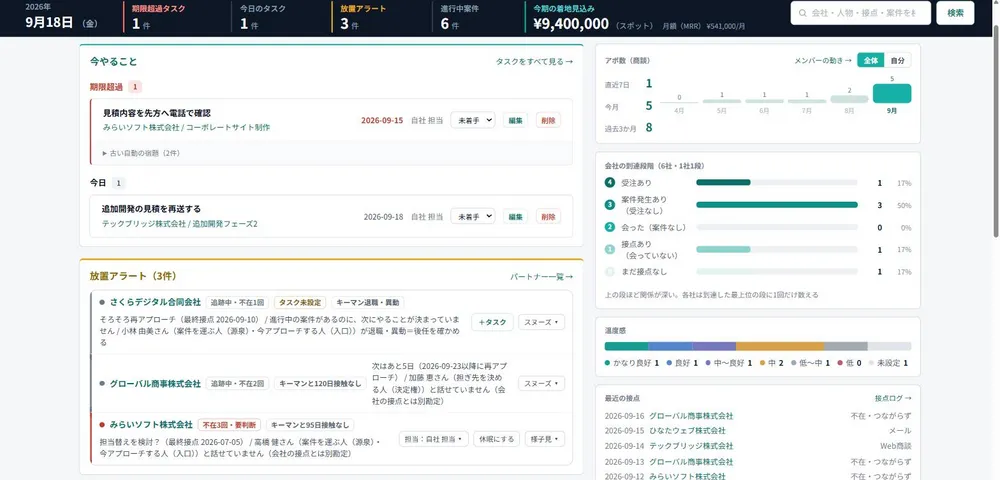This screenshot has width=1000, height=480.
Task: Click キーマンと95日接触なし tag
Action: 310,425
